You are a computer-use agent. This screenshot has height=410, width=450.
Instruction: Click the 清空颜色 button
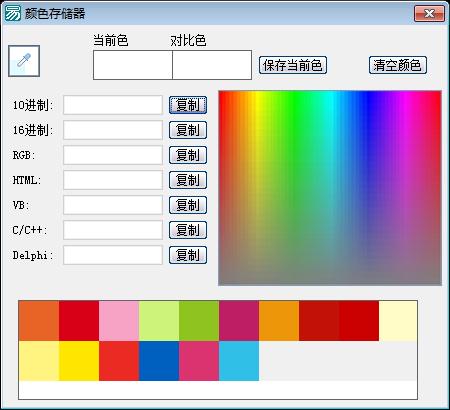[x=398, y=65]
